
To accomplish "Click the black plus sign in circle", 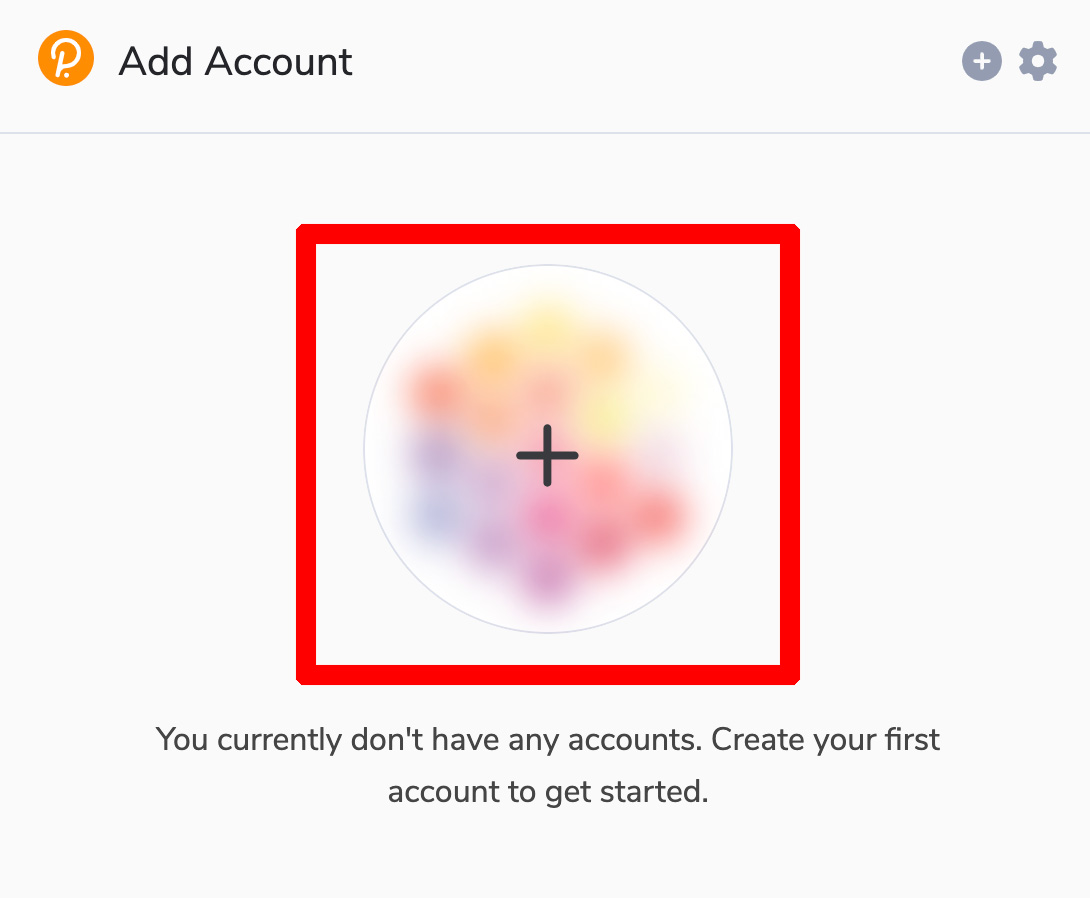I will 547,455.
